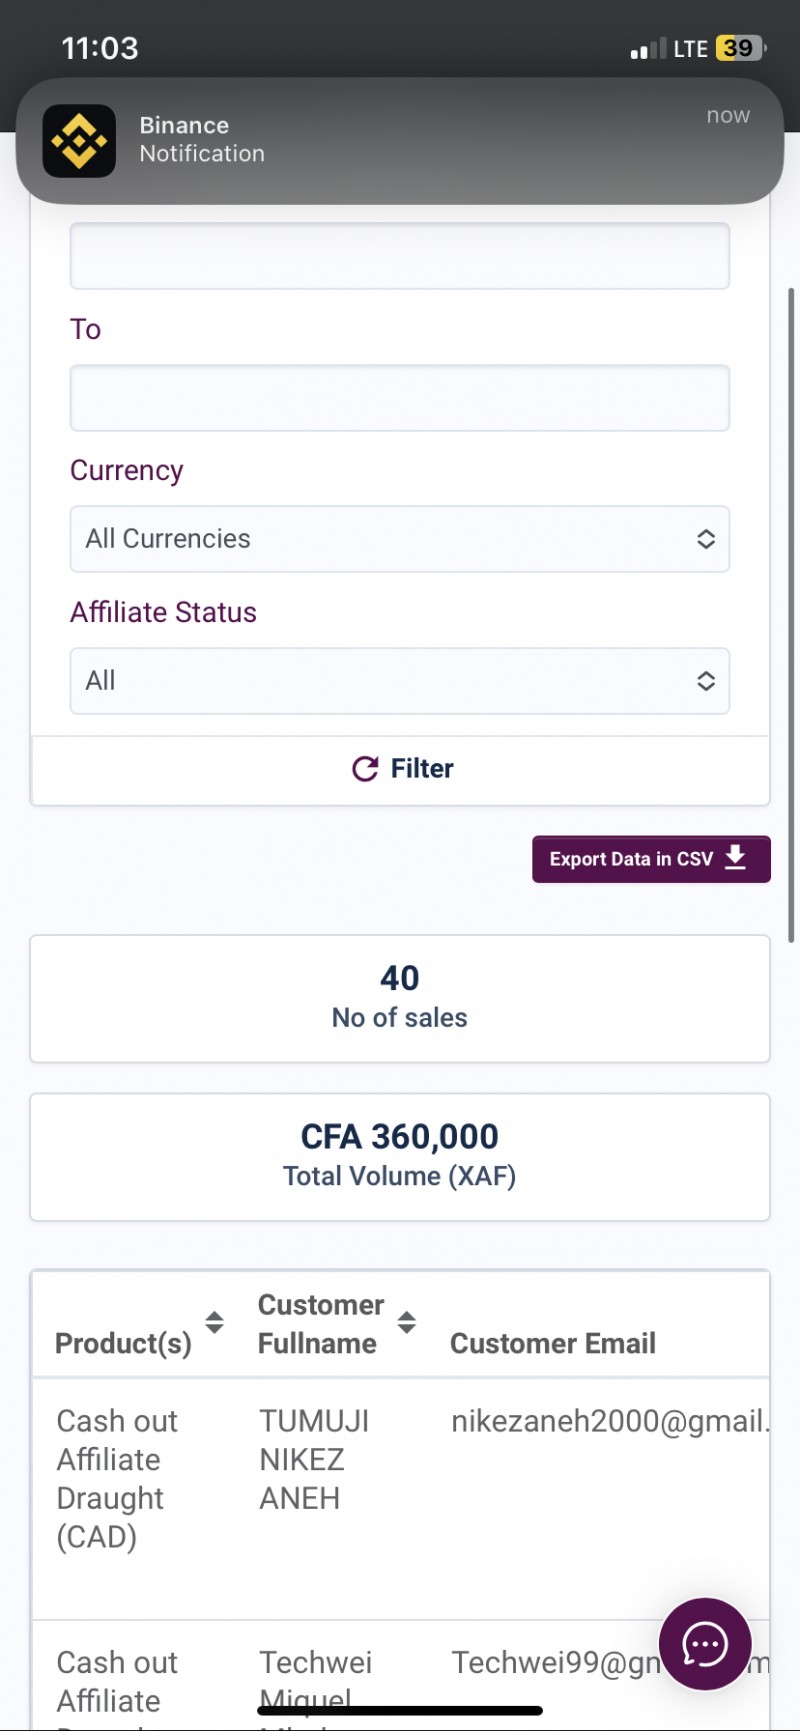
Task: Tap the signal strength bars icon
Action: pyautogui.click(x=648, y=49)
